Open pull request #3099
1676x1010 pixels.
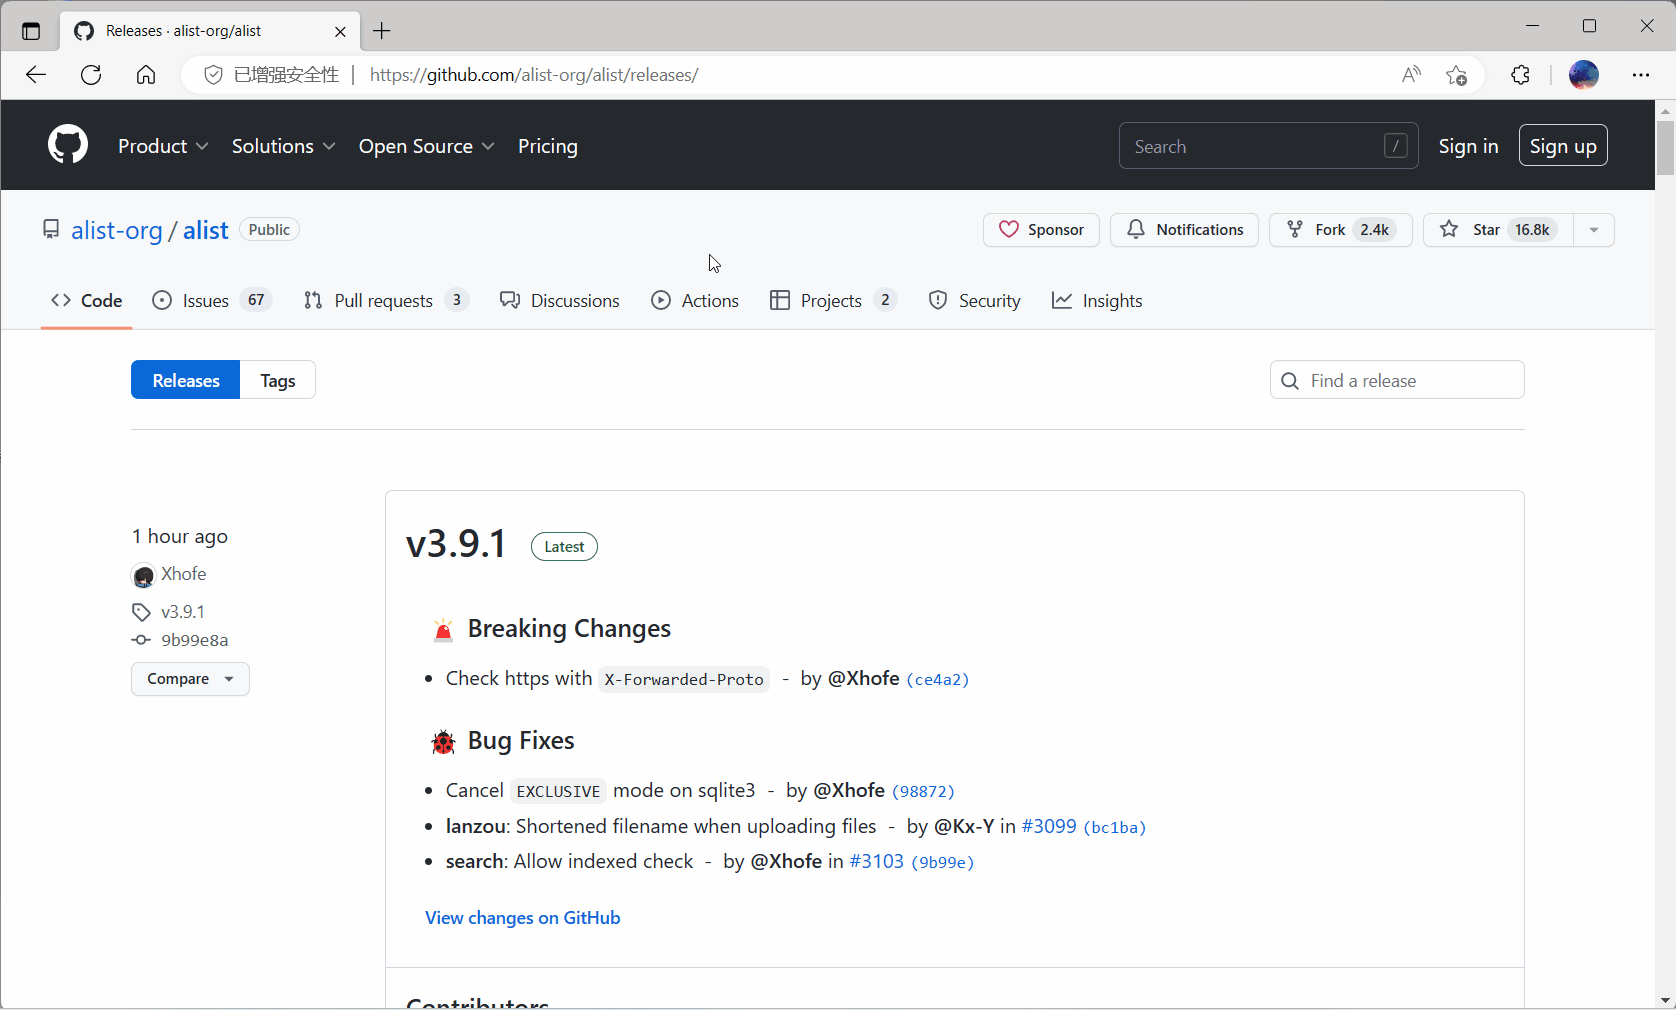coord(1049,826)
